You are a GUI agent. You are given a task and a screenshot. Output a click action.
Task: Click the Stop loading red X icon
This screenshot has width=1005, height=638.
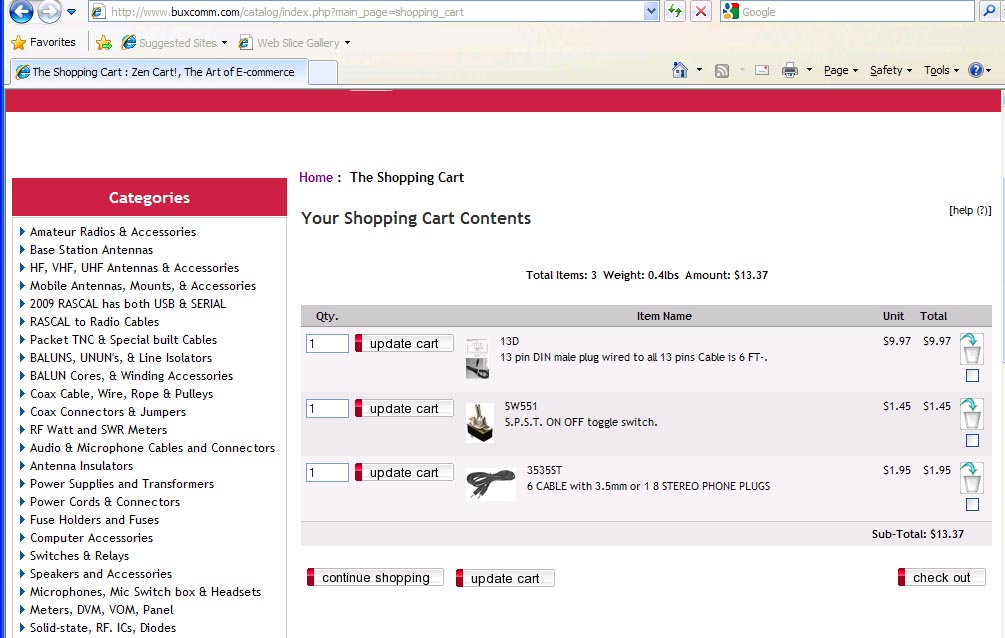(x=701, y=12)
